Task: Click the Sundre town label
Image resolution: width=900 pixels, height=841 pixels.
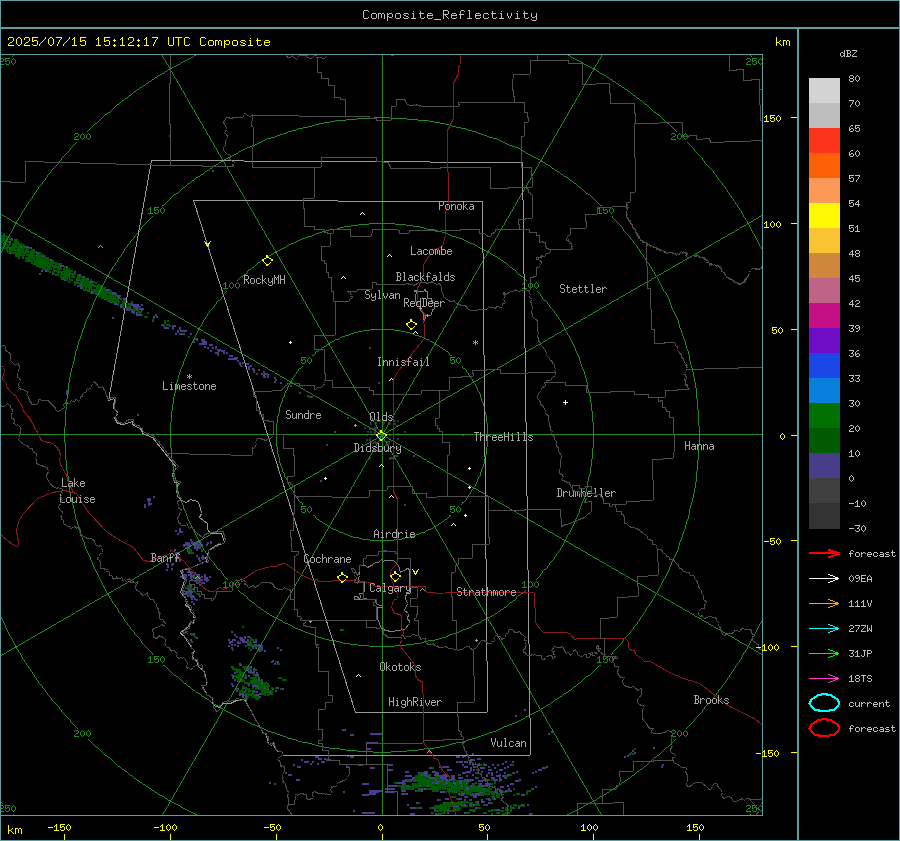Action: click(303, 414)
